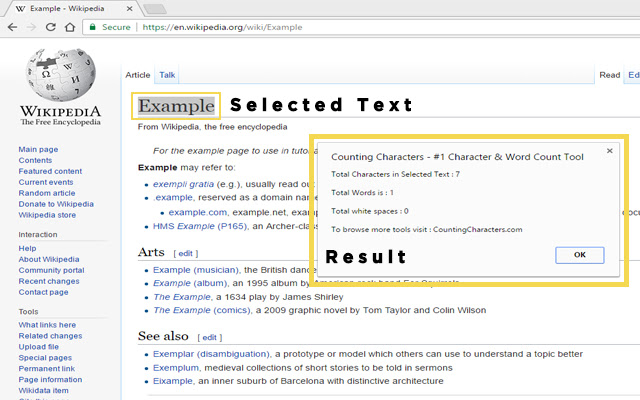Open the Example (musician) link
The image size is (640, 400).
point(196,270)
